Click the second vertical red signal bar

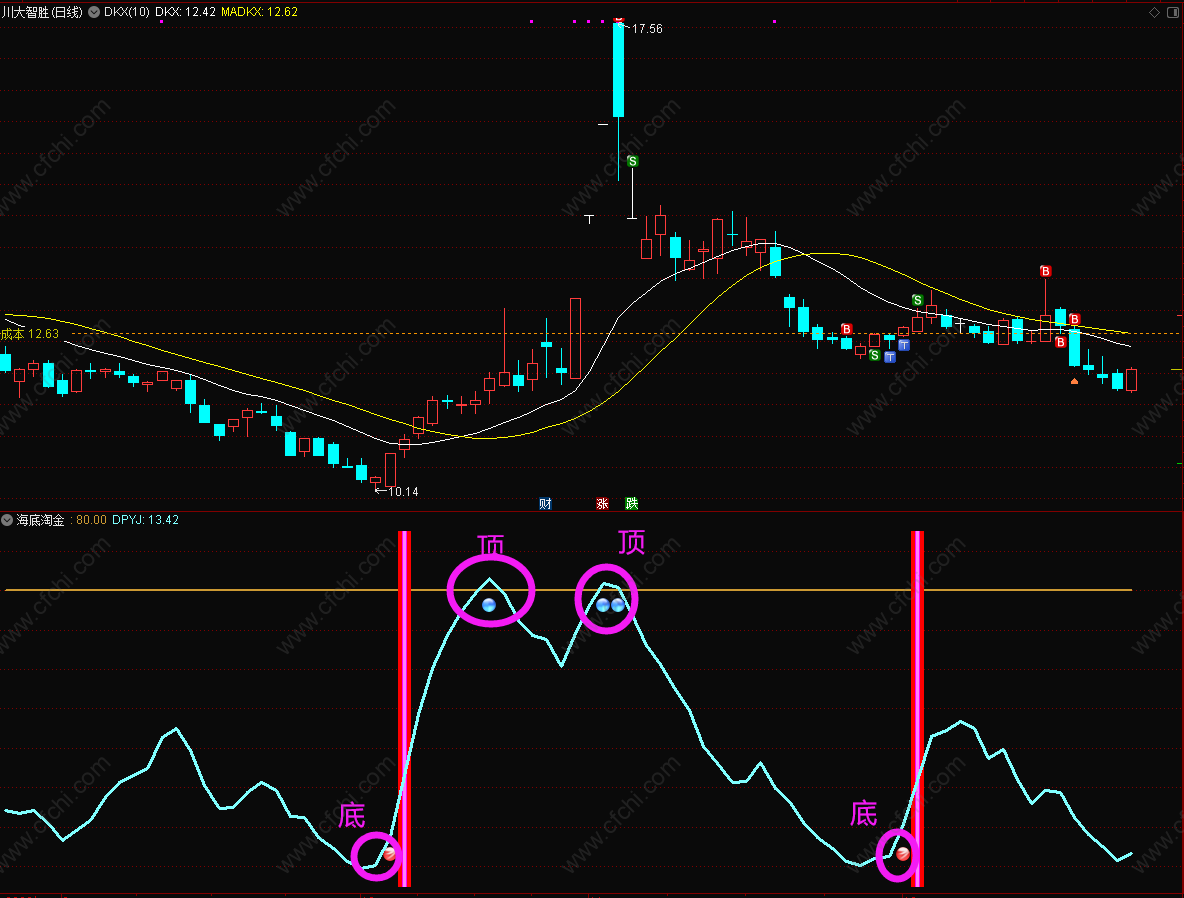917,708
